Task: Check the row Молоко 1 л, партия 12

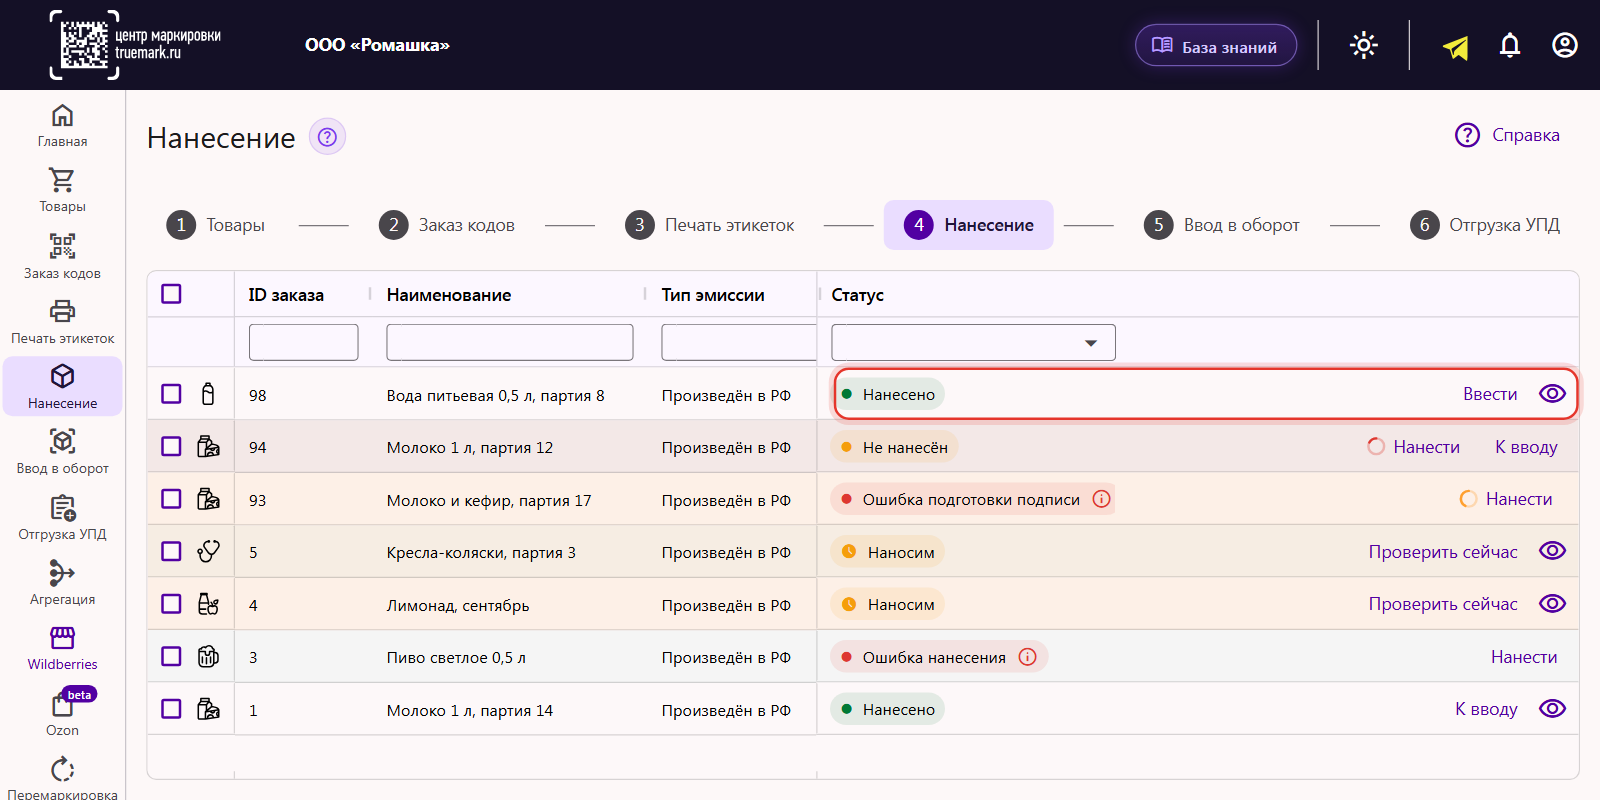Action: point(171,446)
